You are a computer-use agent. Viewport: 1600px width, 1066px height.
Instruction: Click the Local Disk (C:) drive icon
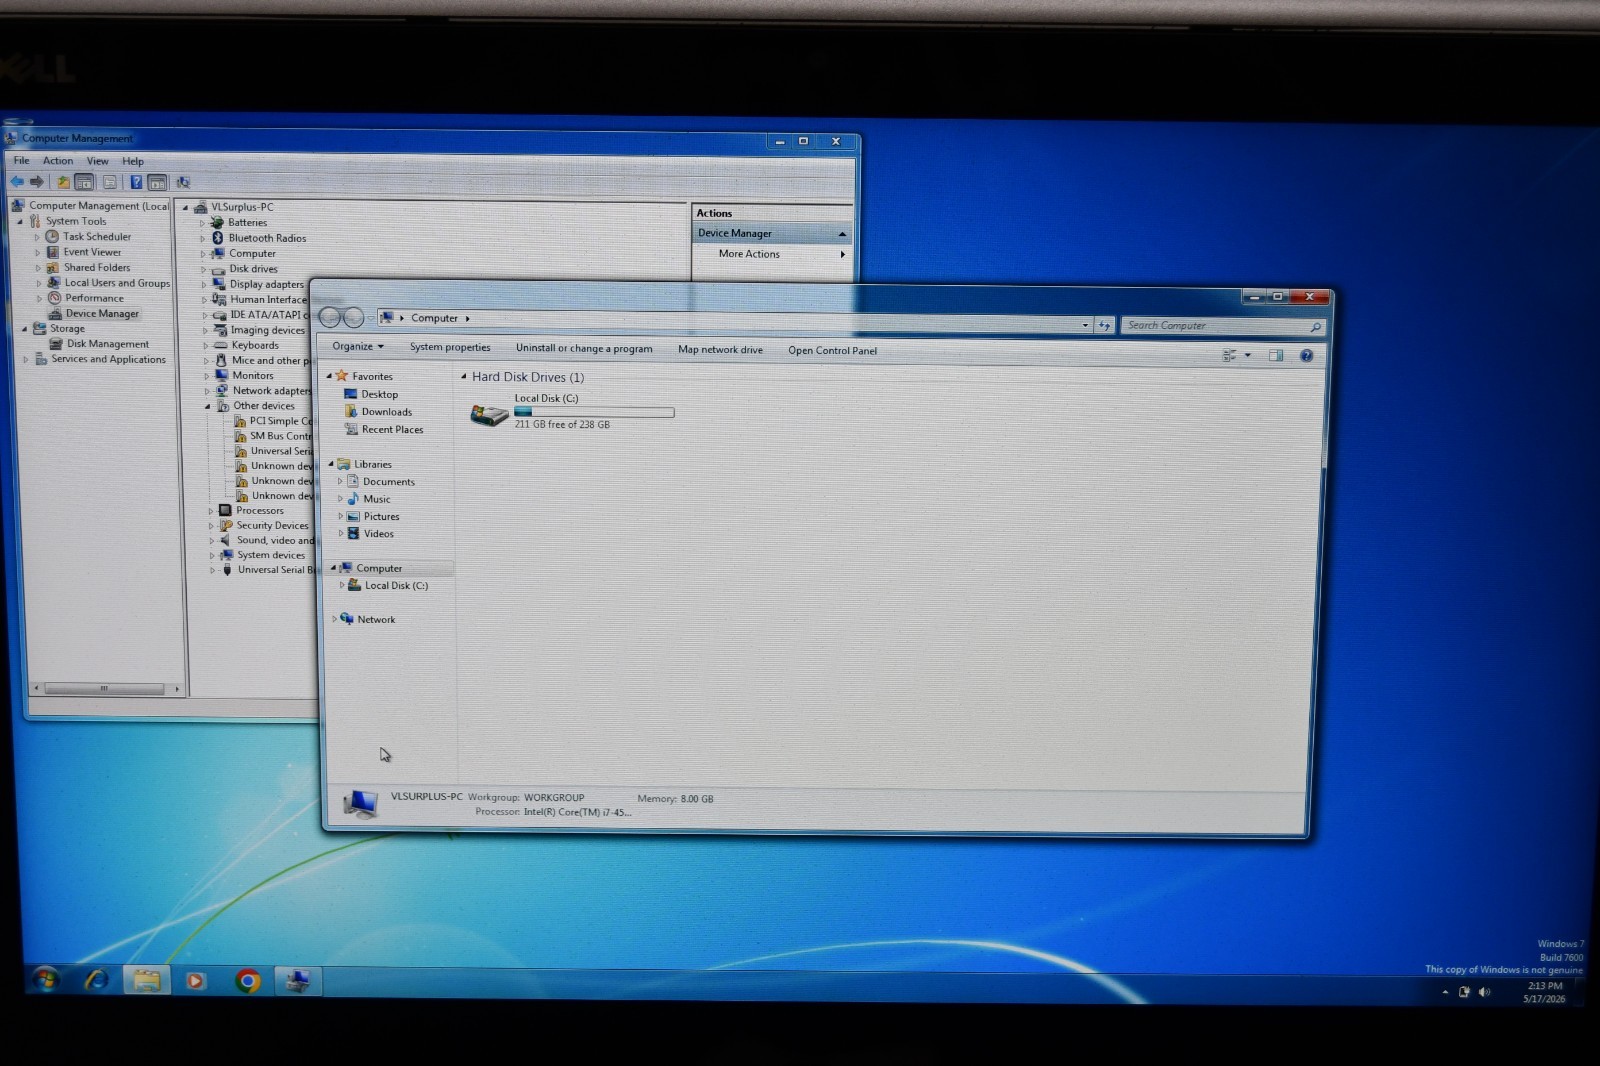(490, 414)
